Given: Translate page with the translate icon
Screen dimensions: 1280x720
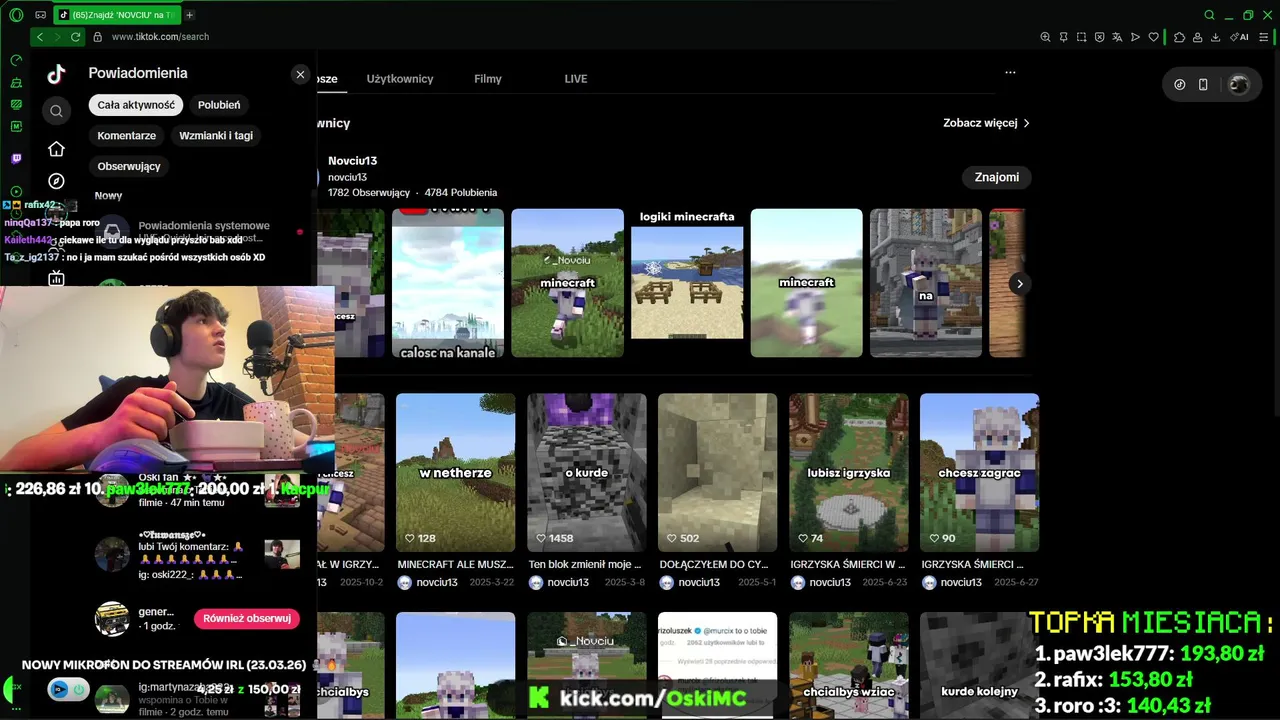Looking at the screenshot, I should [1117, 37].
